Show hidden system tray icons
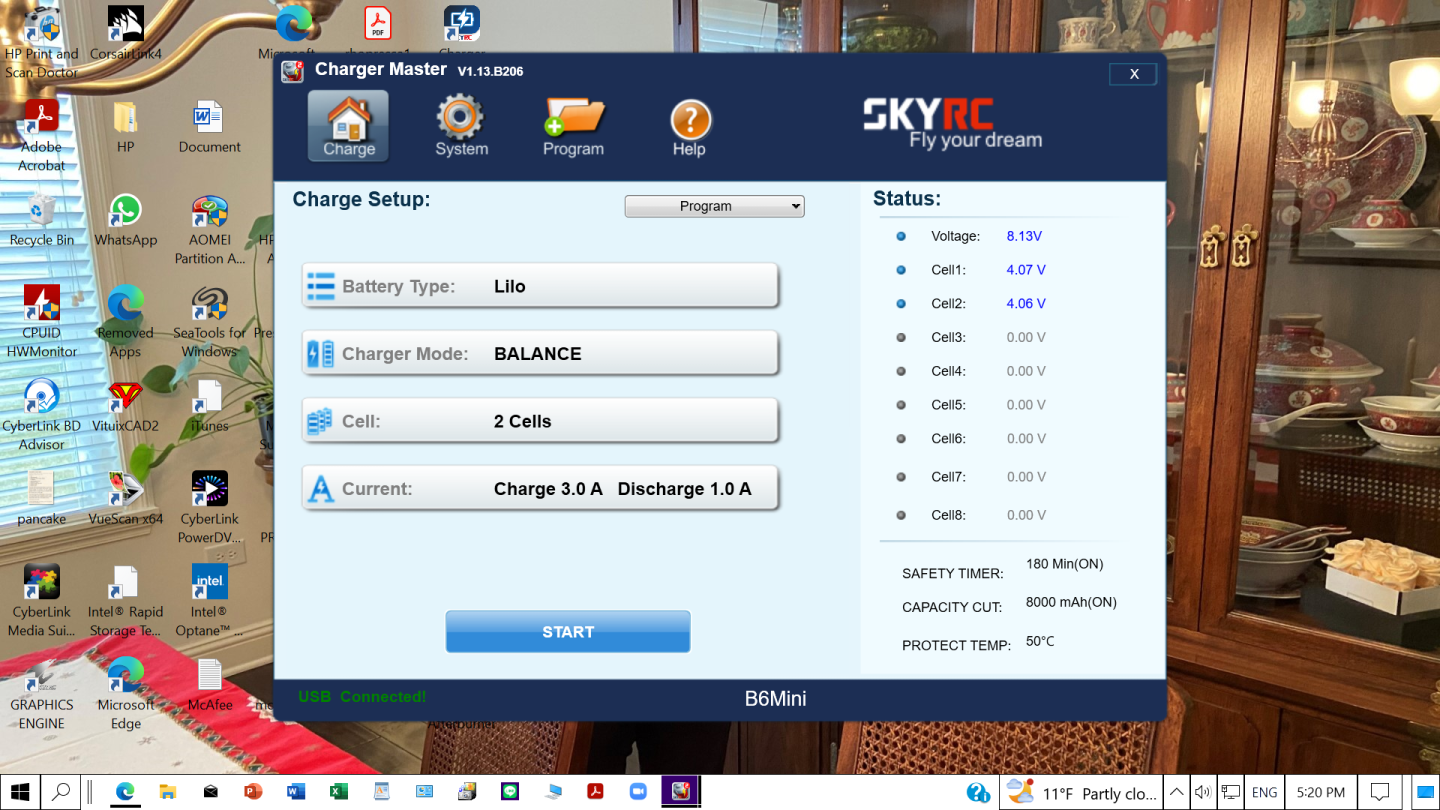The height and width of the screenshot is (810, 1440). [x=1177, y=792]
